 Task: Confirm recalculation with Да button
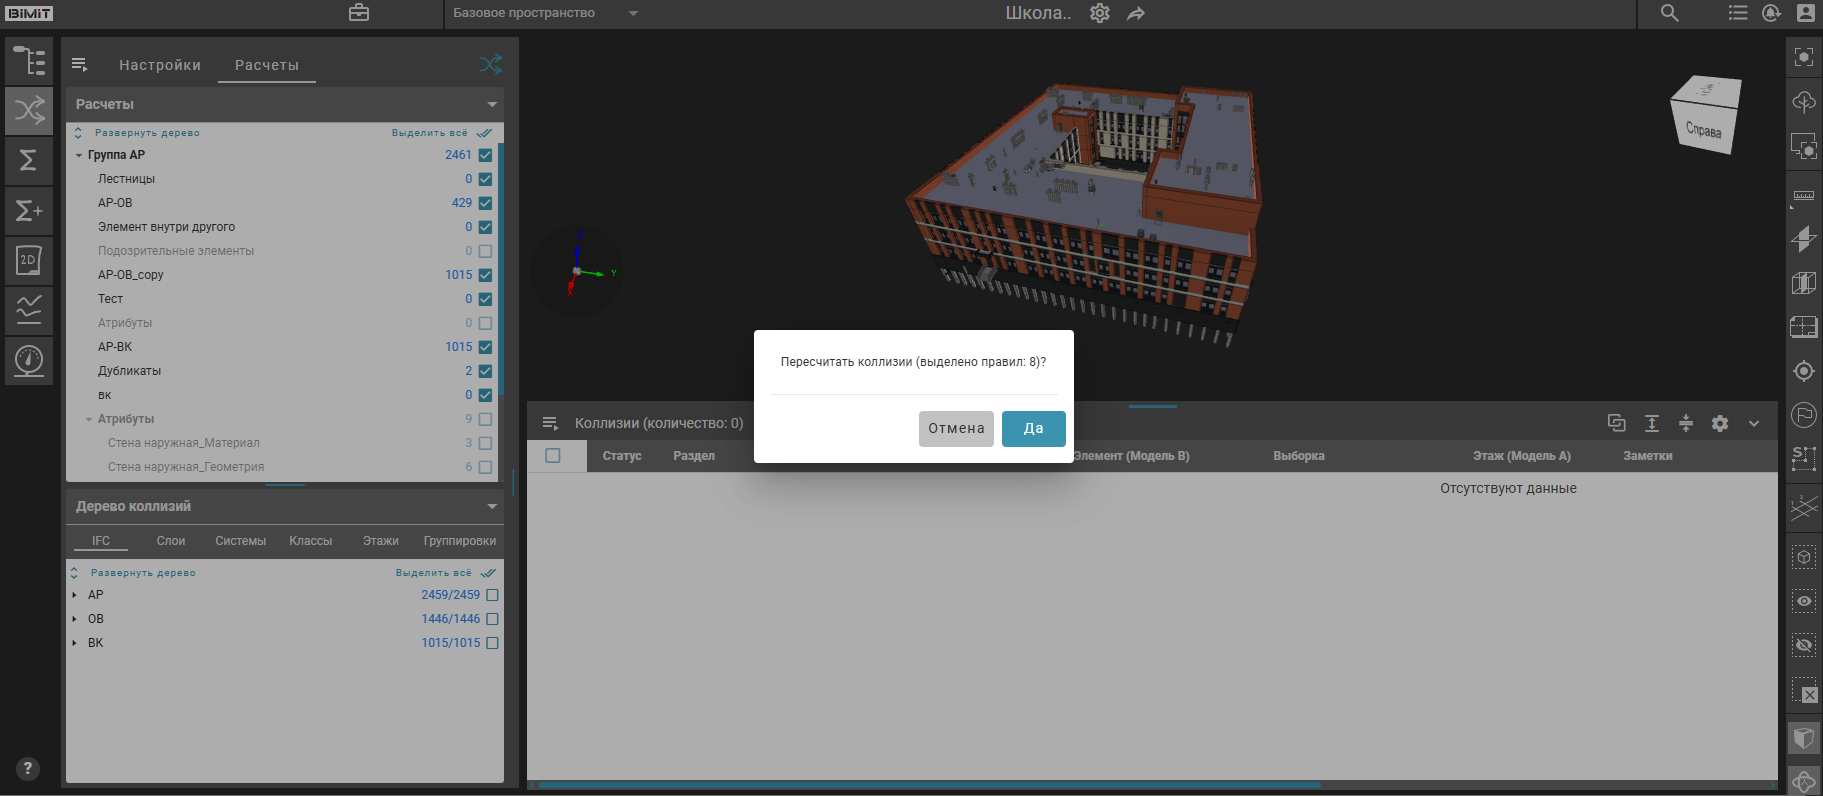[x=1033, y=429]
